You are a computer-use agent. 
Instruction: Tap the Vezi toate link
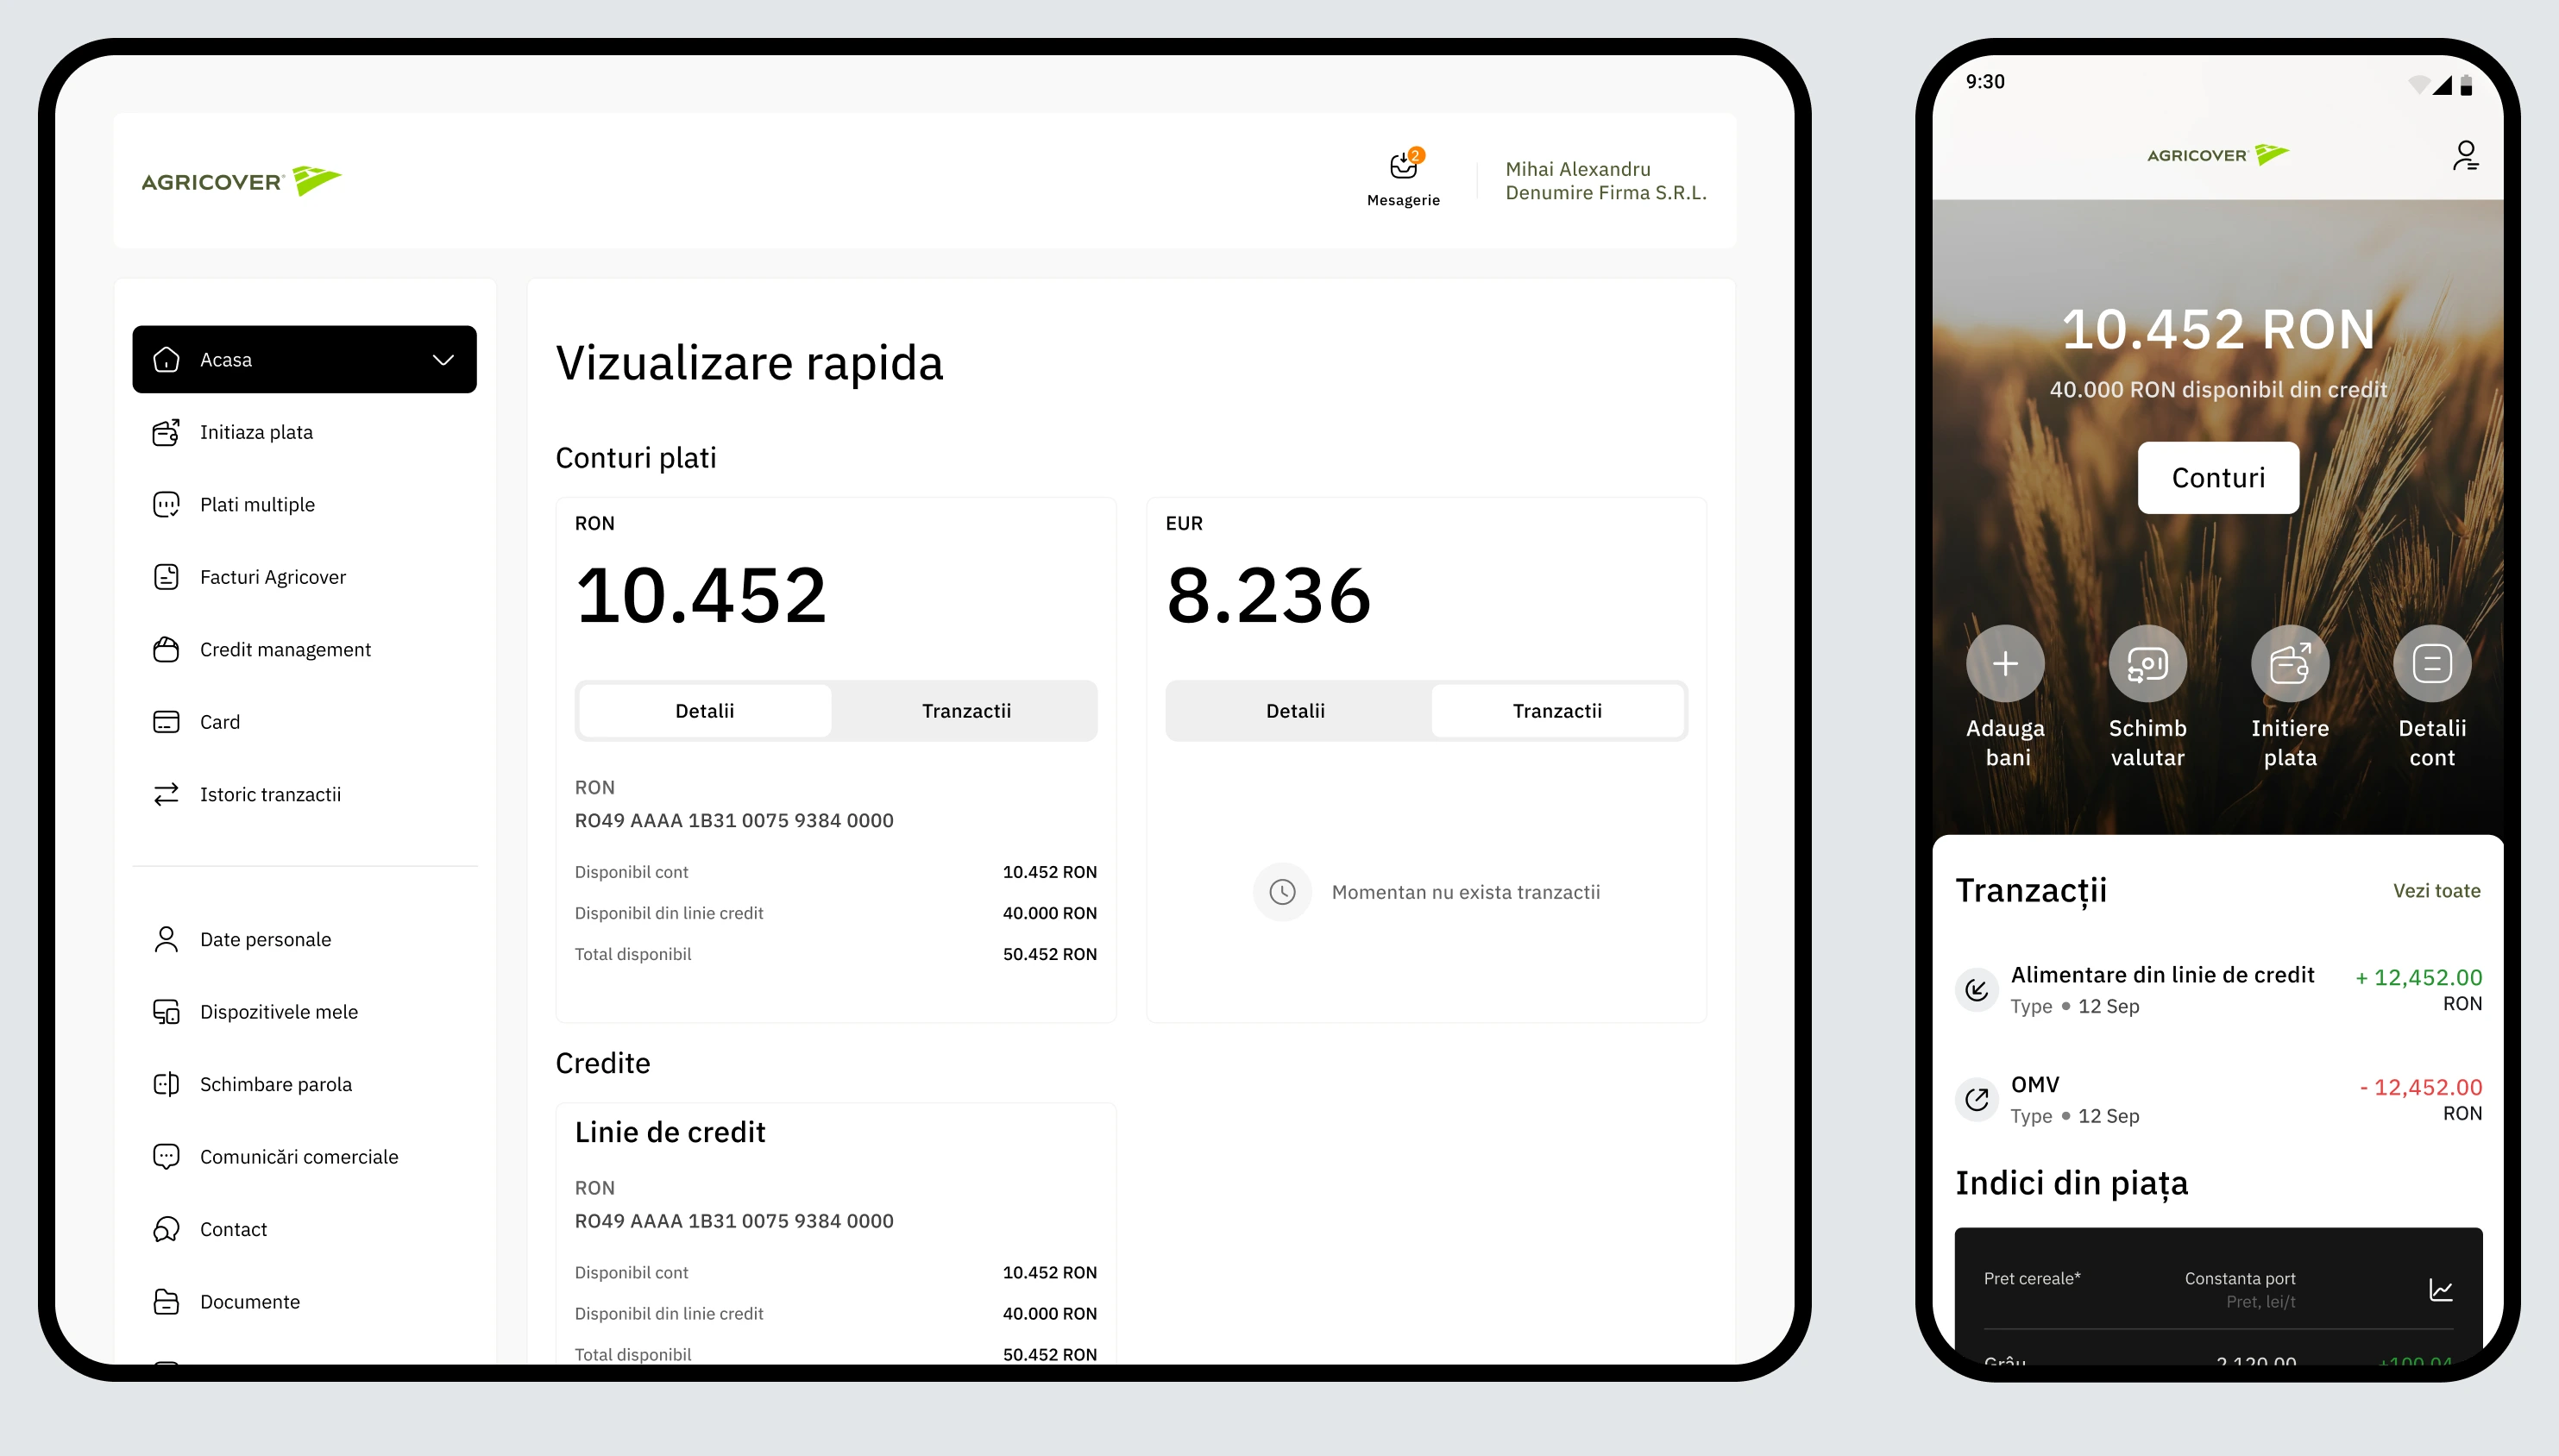tap(2436, 891)
